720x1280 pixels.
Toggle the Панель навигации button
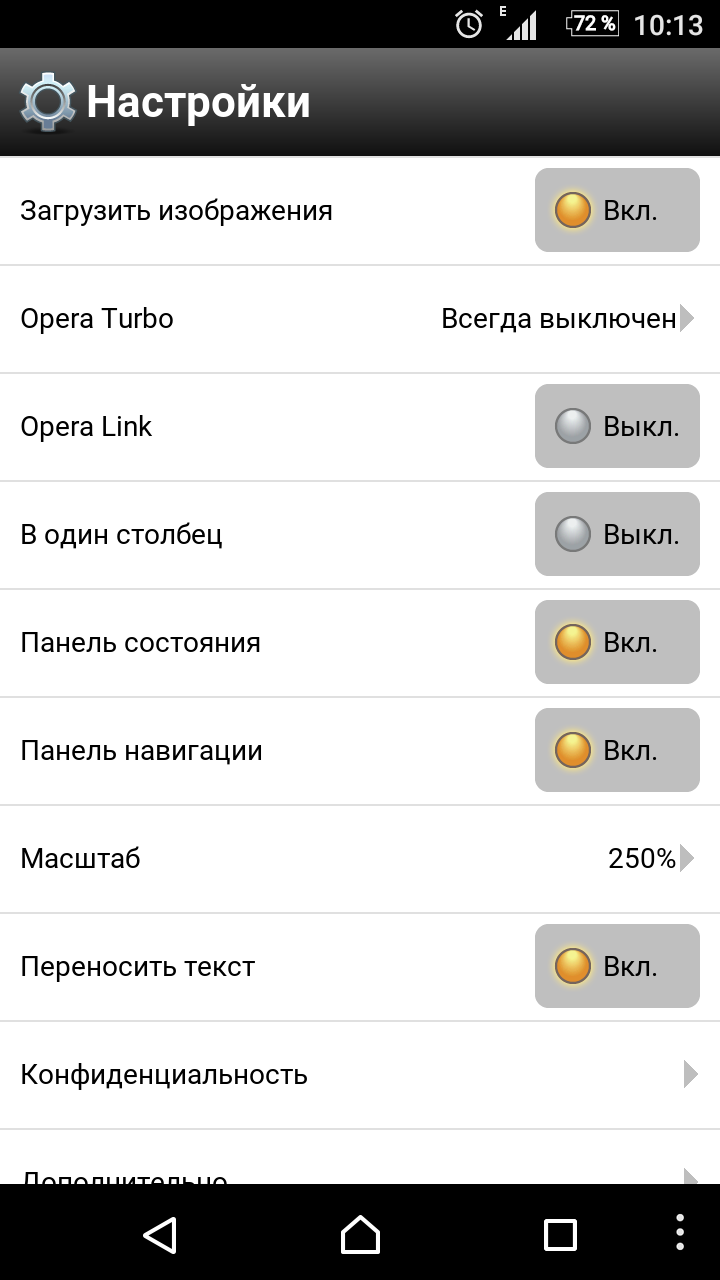point(616,750)
